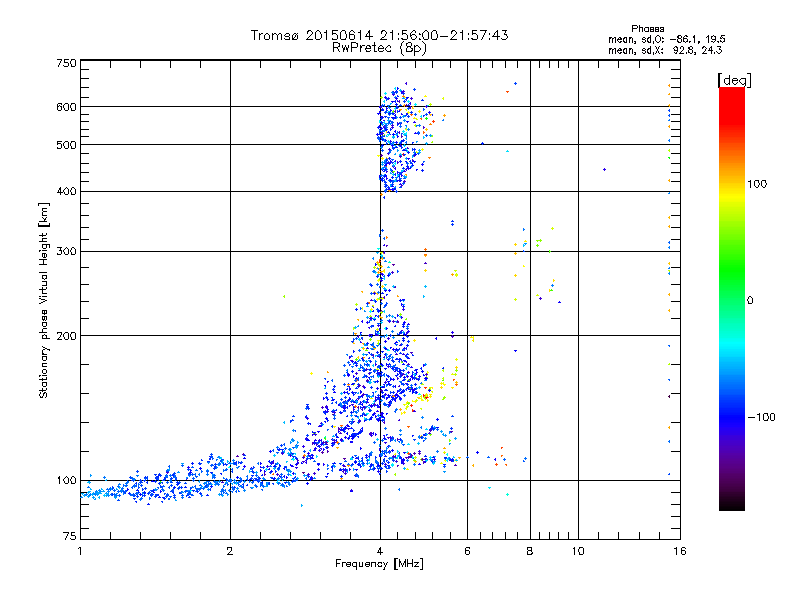The width and height of the screenshot is (800, 600).
Task: Click the colorbar tick label '0'
Action: pyautogui.click(x=750, y=301)
